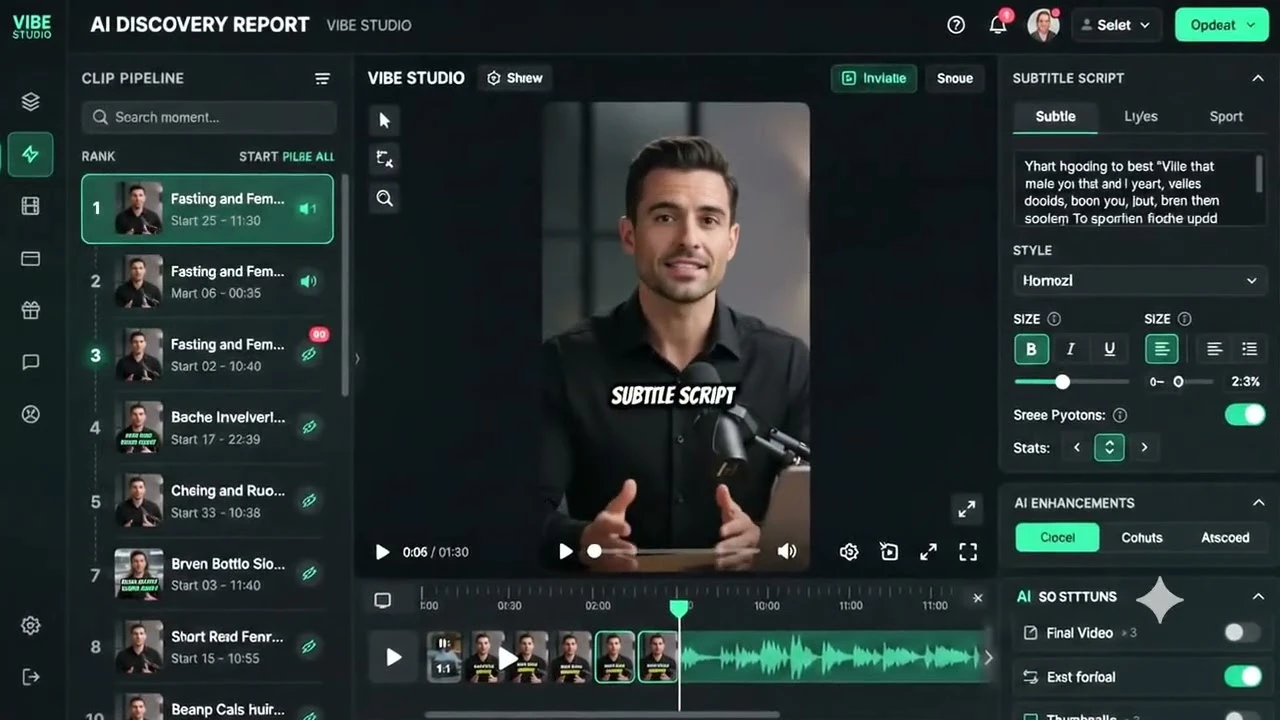Viewport: 1280px width, 720px height.
Task: Toggle the Sreee Pyotons switch
Action: tap(1245, 414)
